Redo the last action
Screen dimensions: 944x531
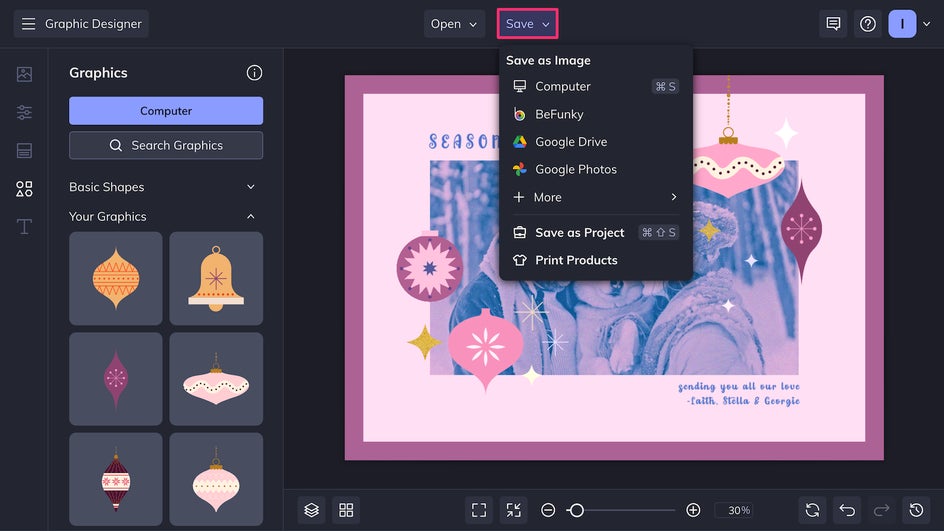pos(881,510)
